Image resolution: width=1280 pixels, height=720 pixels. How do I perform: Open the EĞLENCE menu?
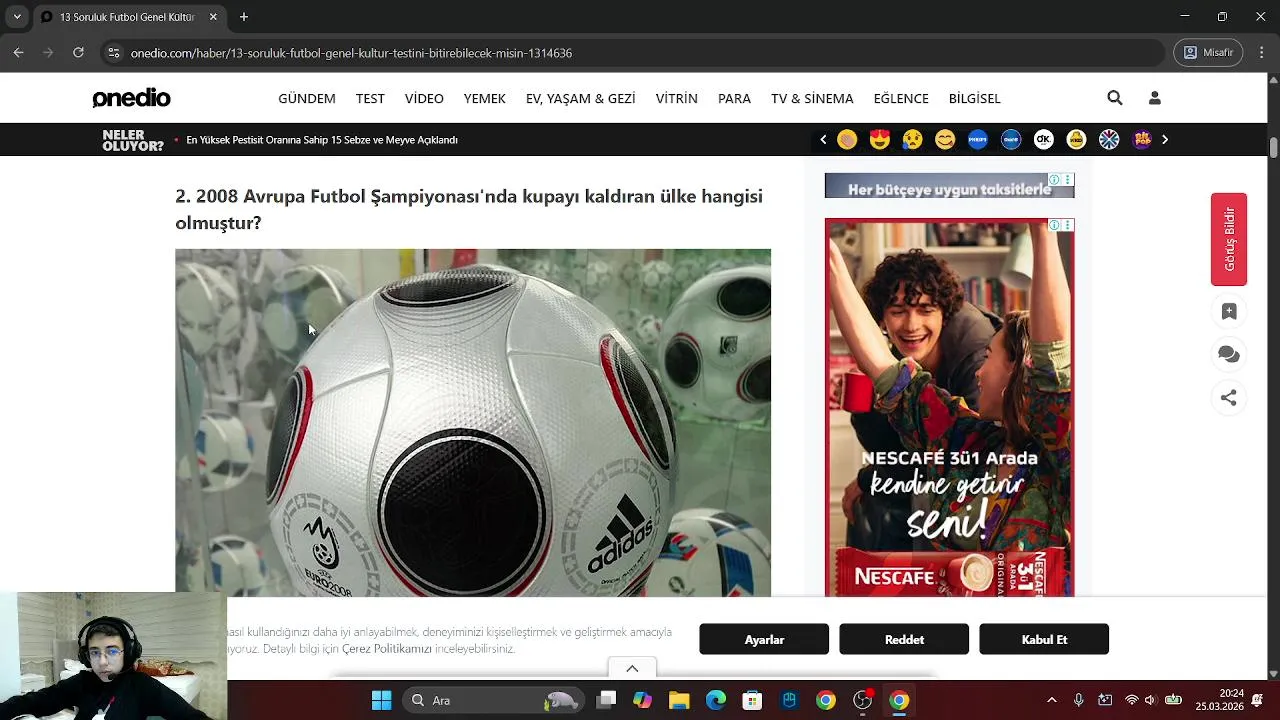pyautogui.click(x=901, y=98)
